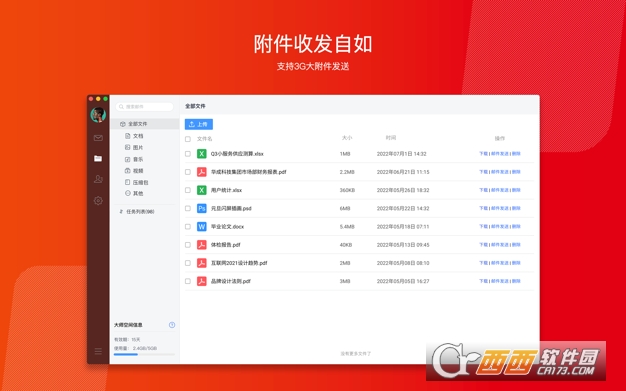Click the storage usage progress bar

(x=144, y=354)
